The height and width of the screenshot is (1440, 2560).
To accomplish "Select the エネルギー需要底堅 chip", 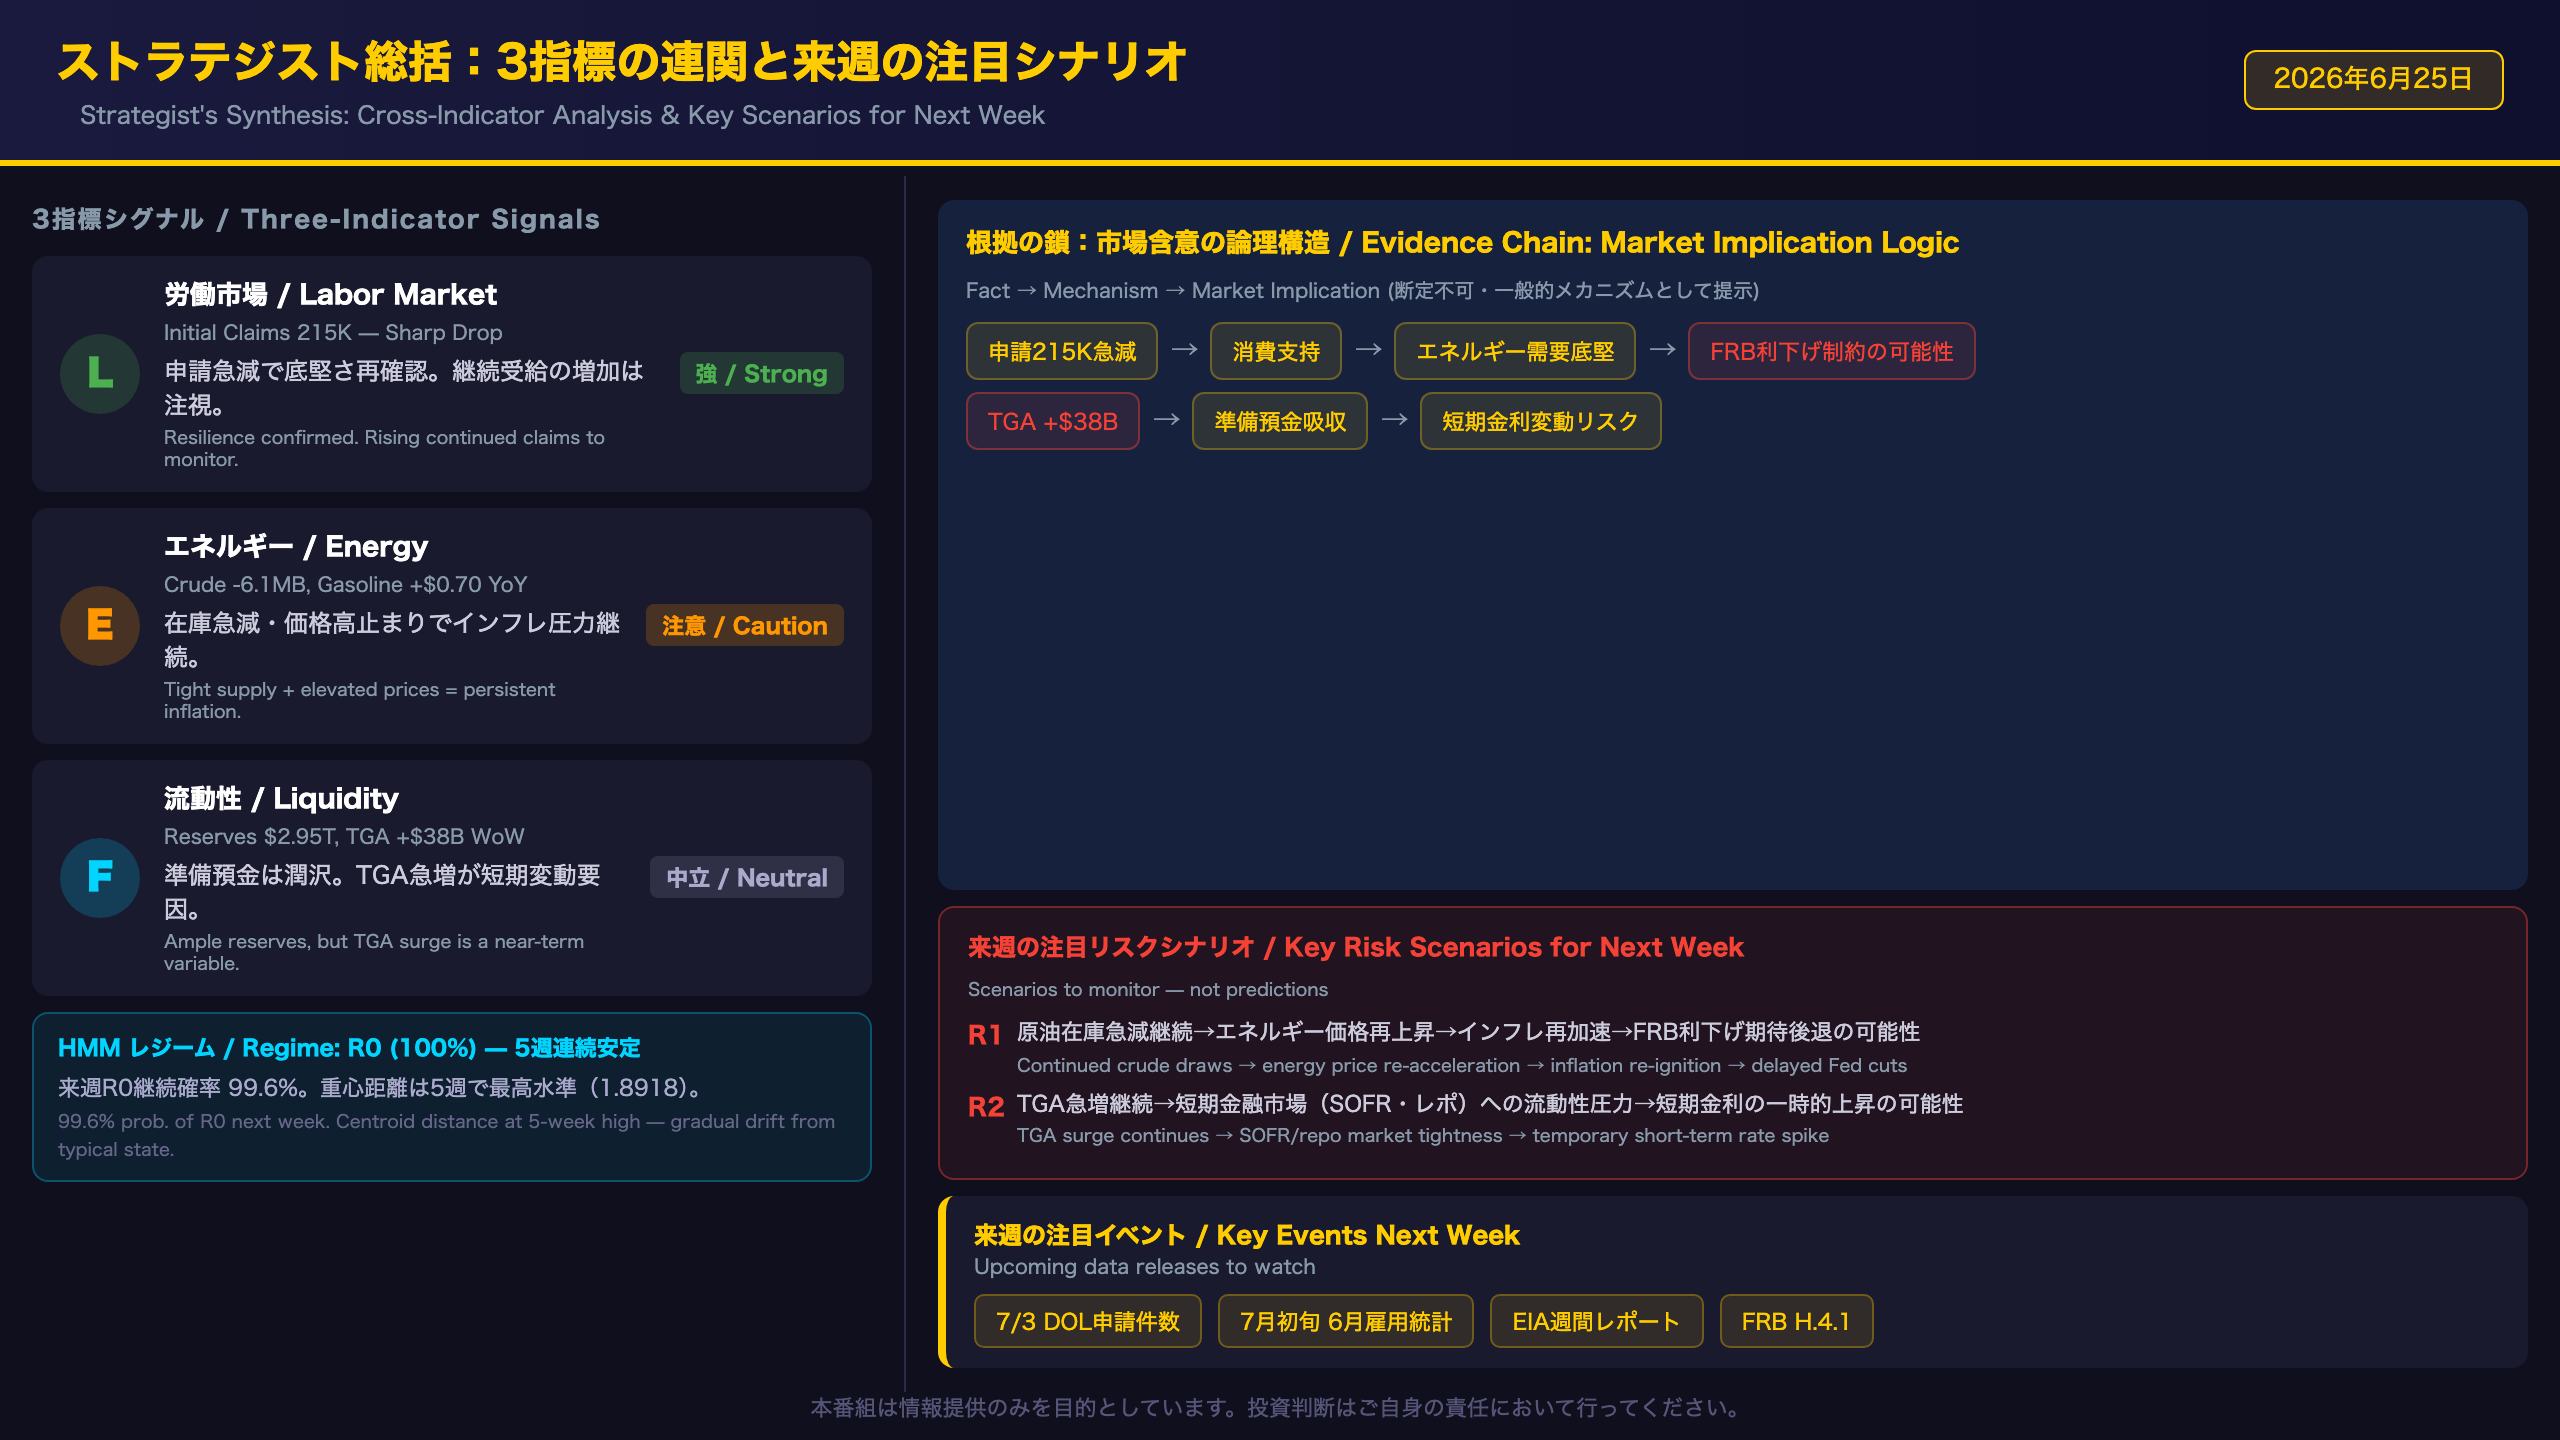I will (x=1515, y=351).
